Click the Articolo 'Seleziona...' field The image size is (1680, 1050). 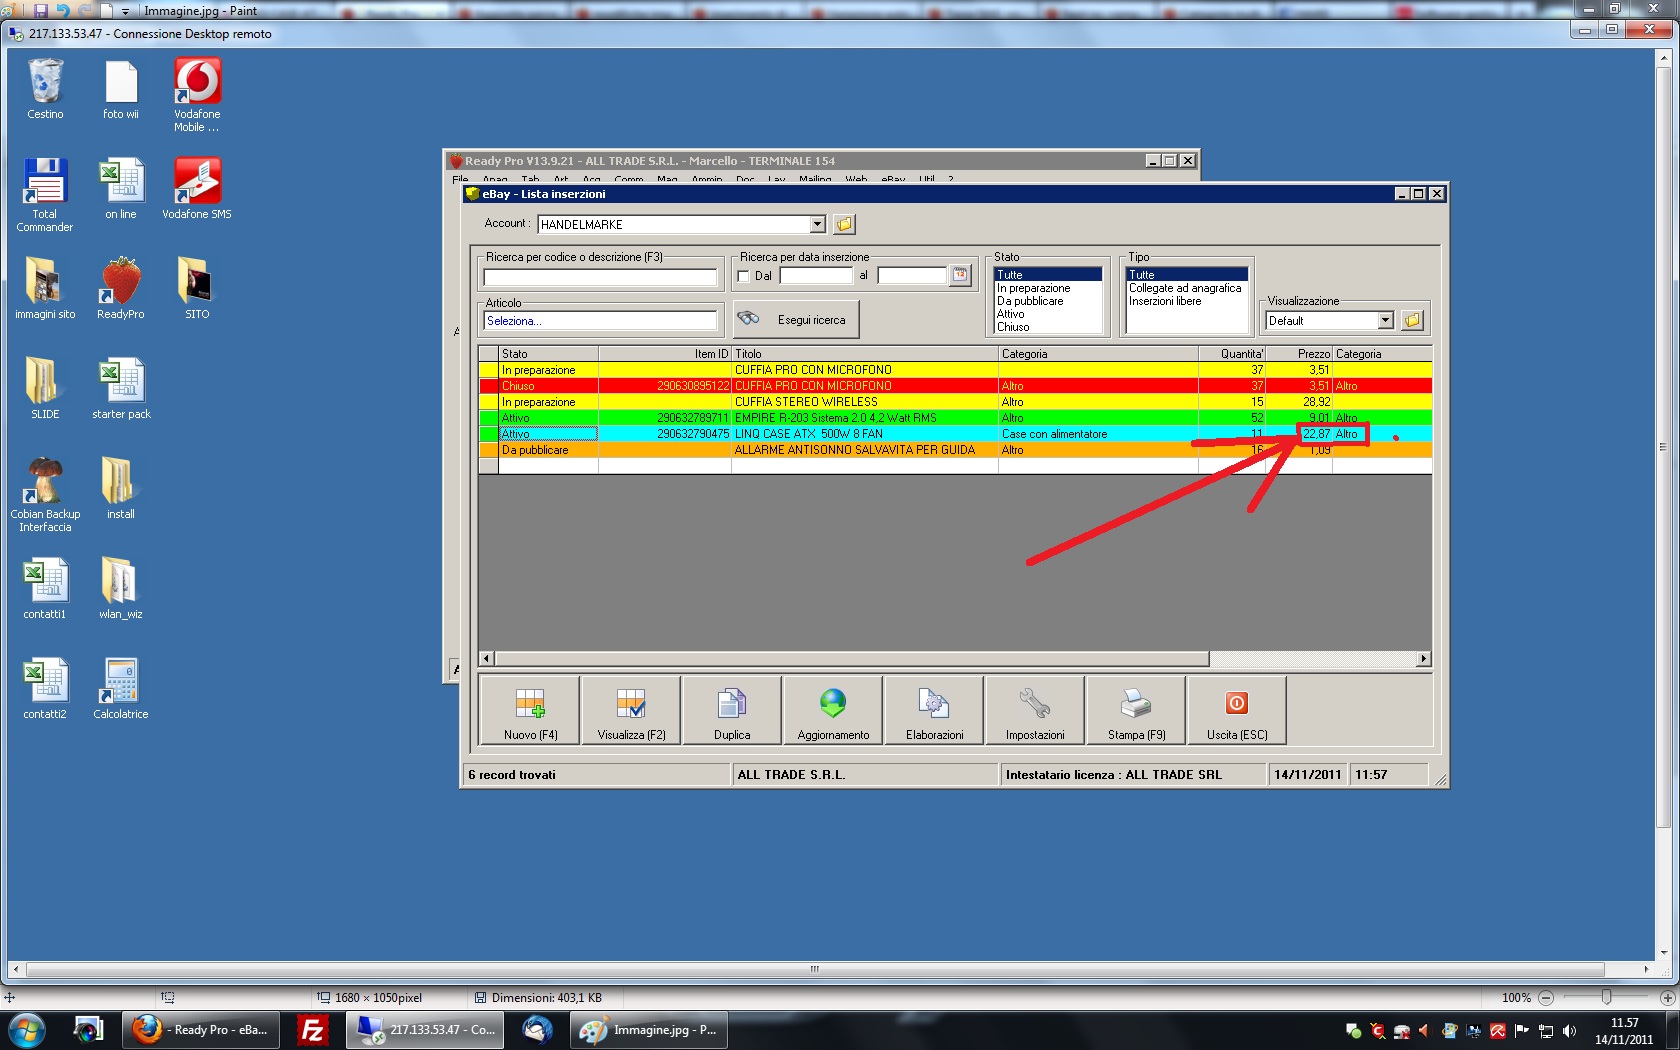600,321
